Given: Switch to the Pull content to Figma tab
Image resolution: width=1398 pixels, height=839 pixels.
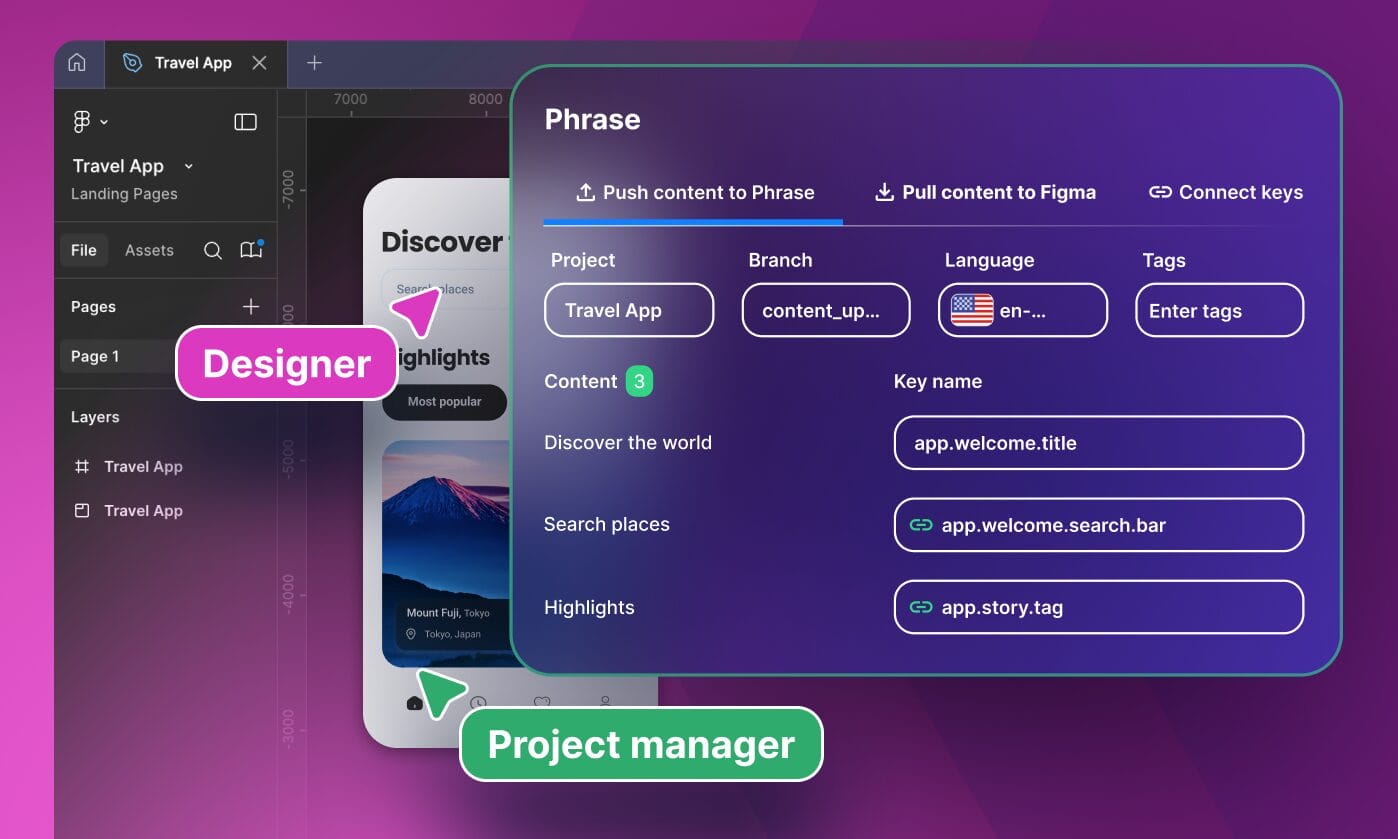Looking at the screenshot, I should tap(985, 192).
